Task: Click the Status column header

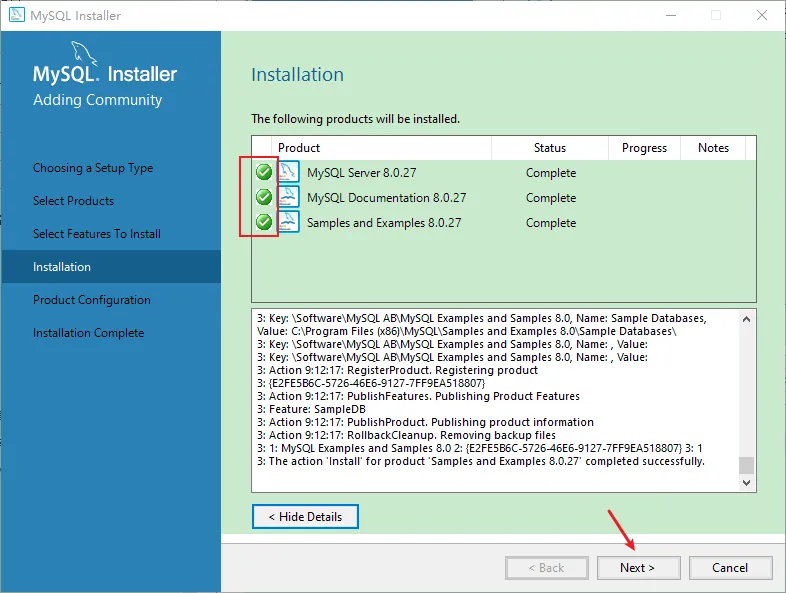Action: 549,148
